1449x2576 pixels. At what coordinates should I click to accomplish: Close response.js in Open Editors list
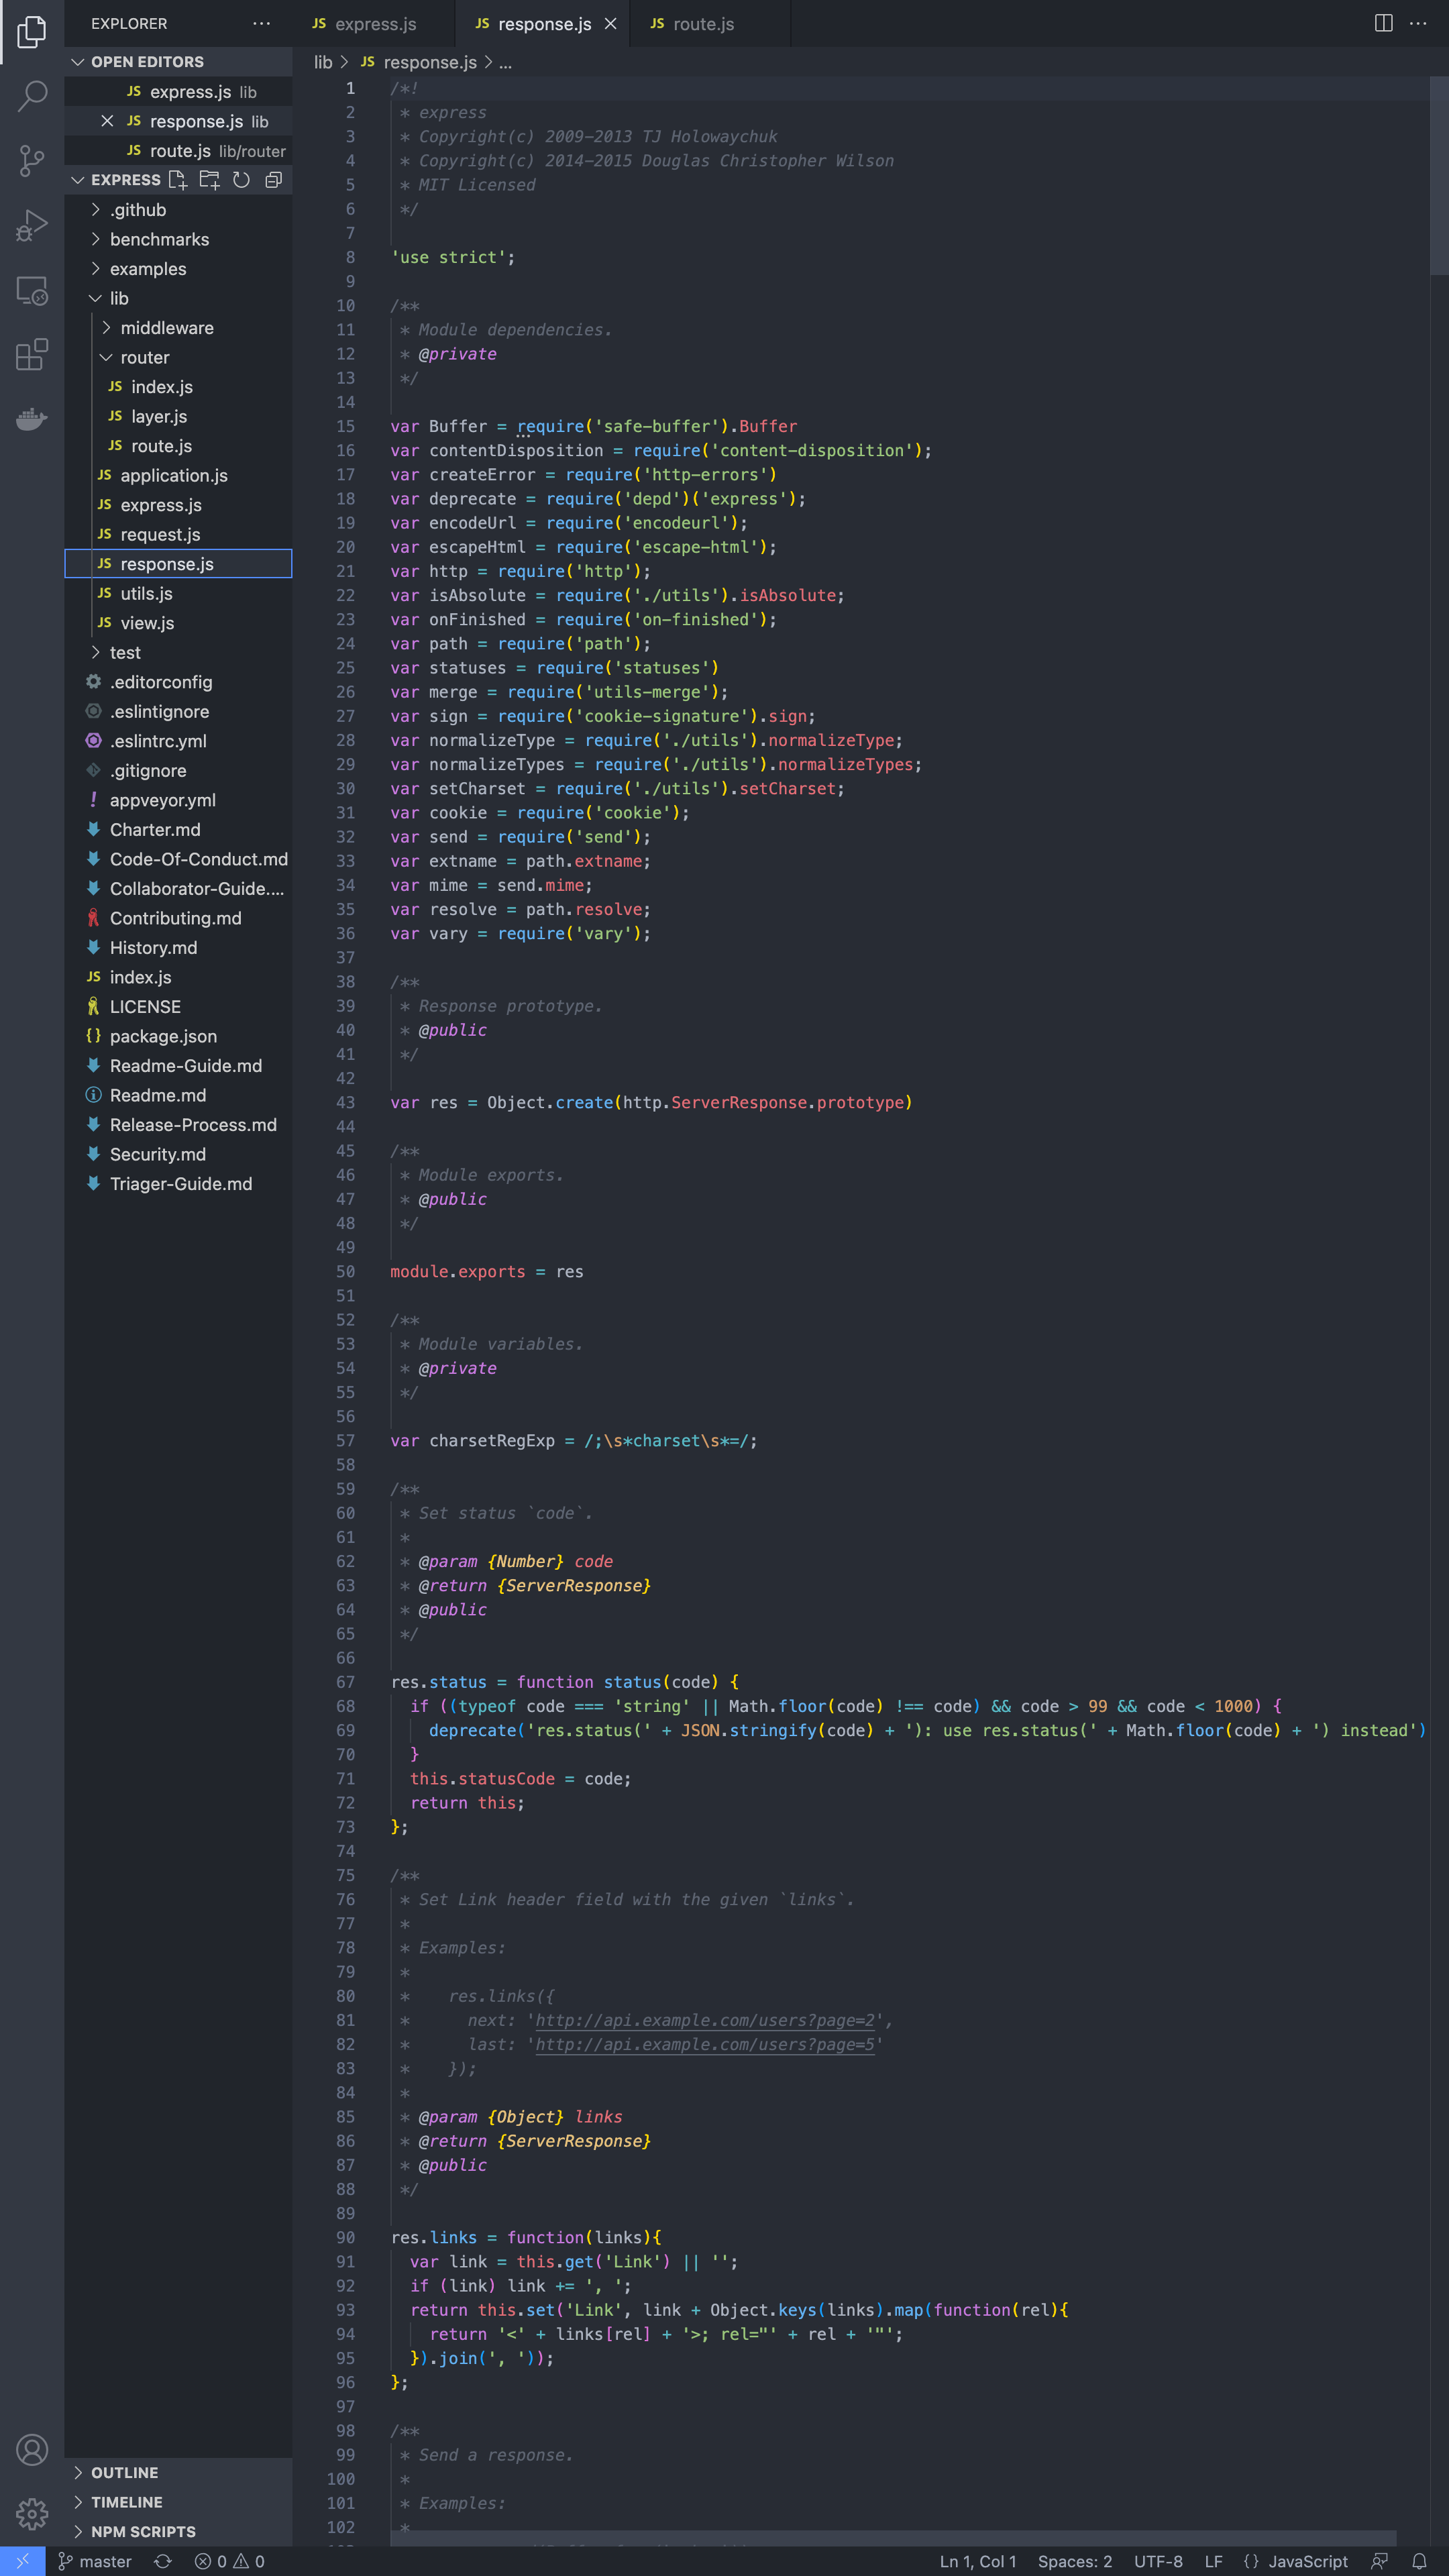107,121
